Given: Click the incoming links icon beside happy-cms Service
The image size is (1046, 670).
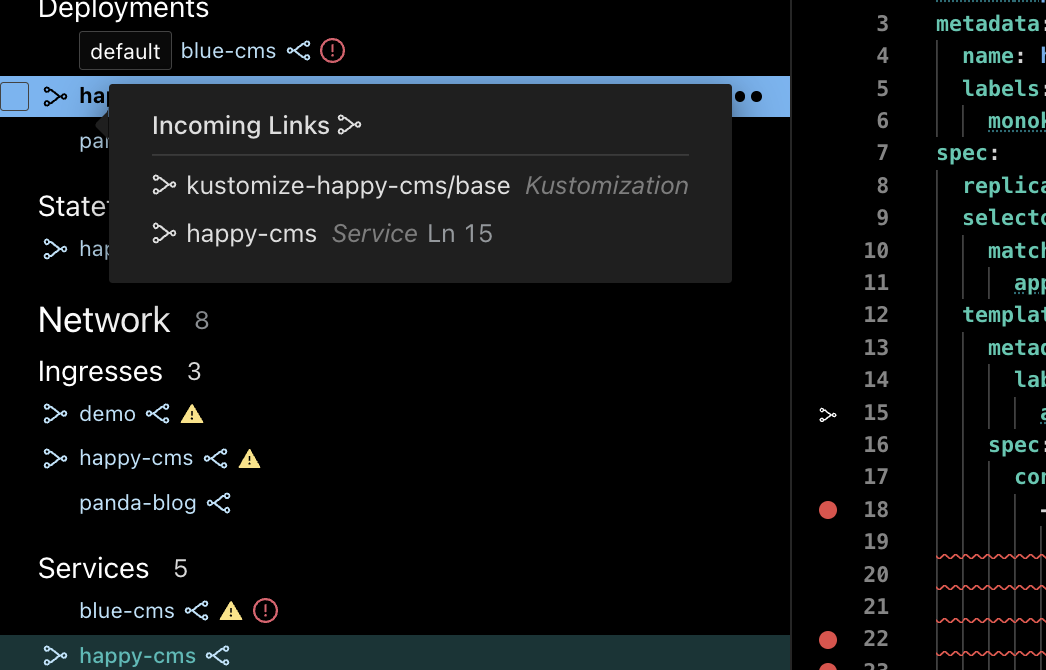Looking at the screenshot, I should pos(164,234).
